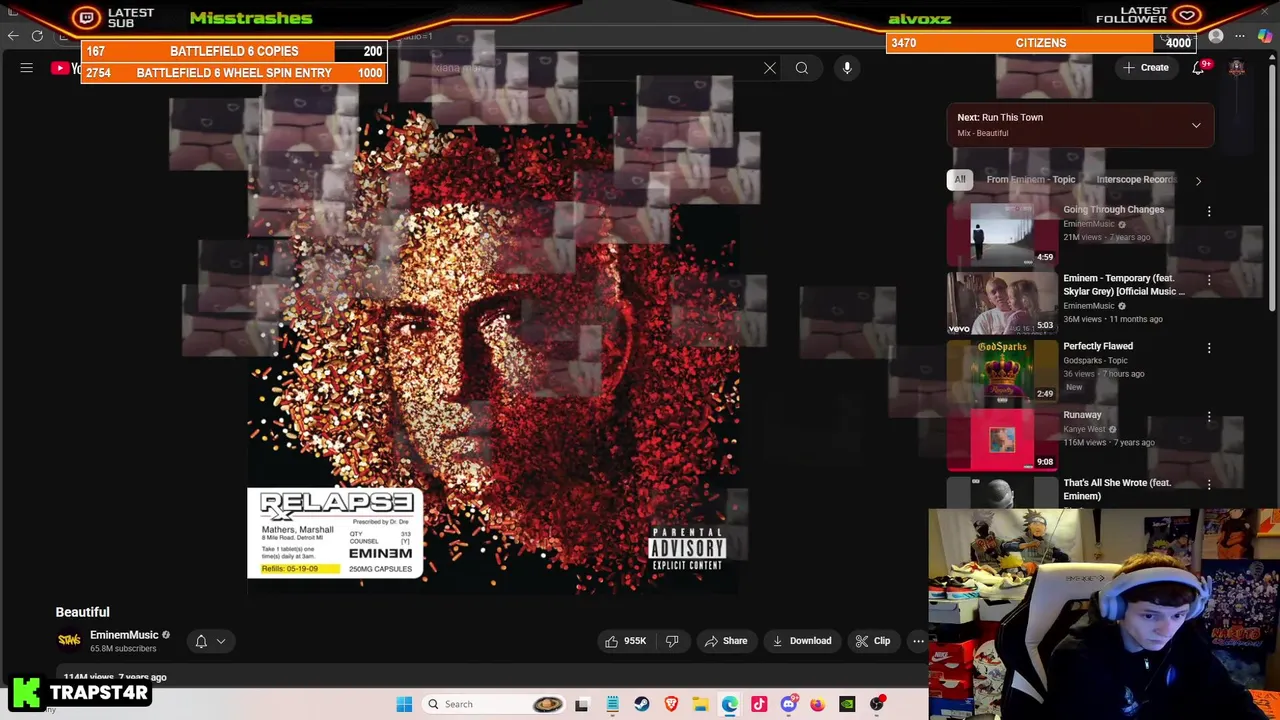This screenshot has height=720, width=1280.
Task: Open the browser profile icon
Action: coord(1216,36)
